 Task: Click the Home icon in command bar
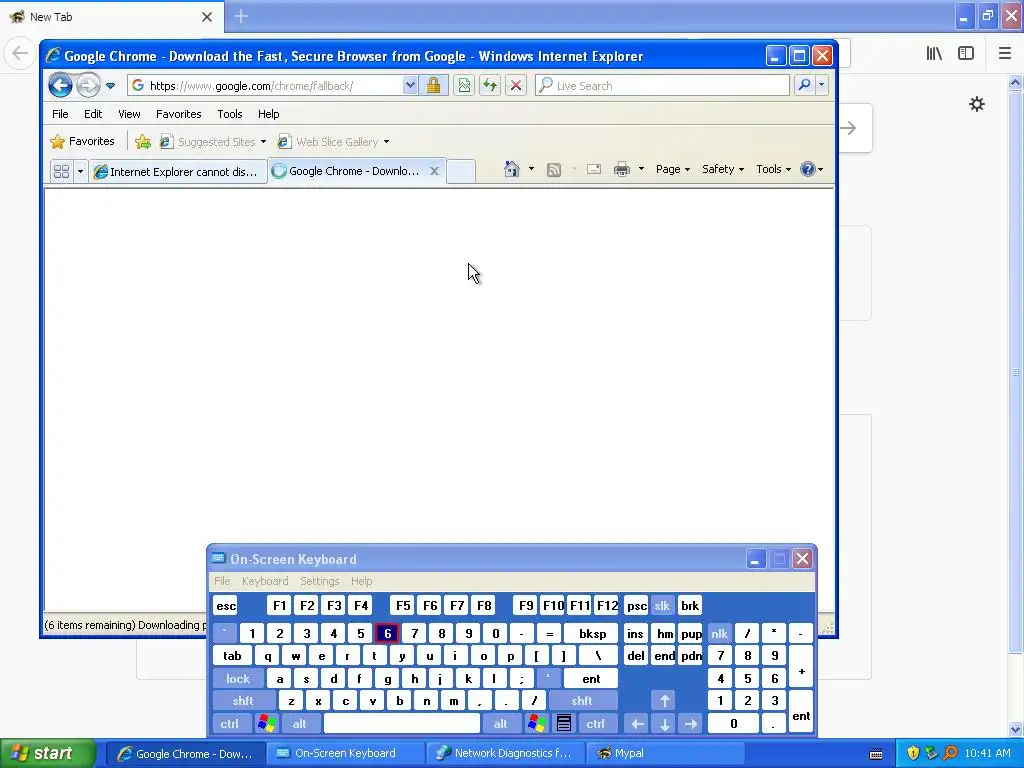pos(511,170)
